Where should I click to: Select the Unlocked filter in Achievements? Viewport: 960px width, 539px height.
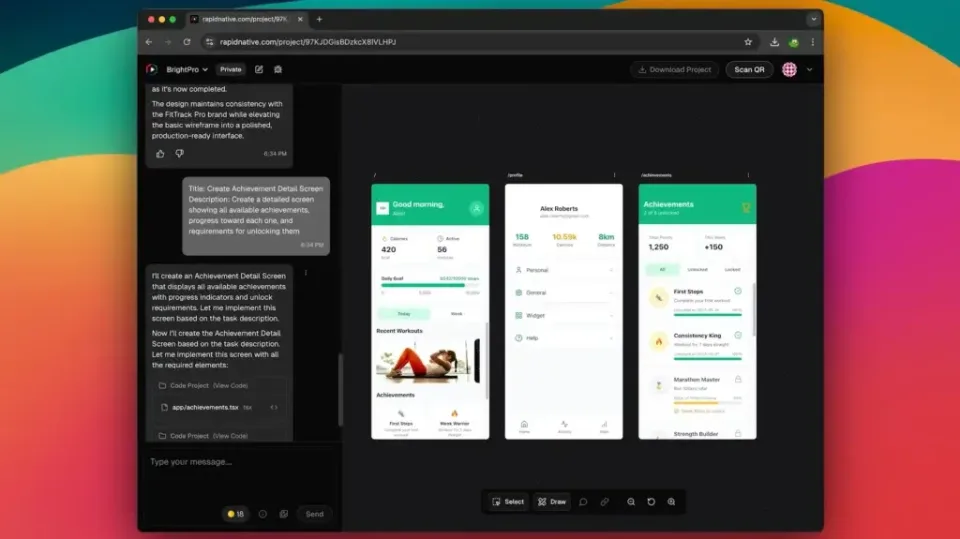coord(697,270)
